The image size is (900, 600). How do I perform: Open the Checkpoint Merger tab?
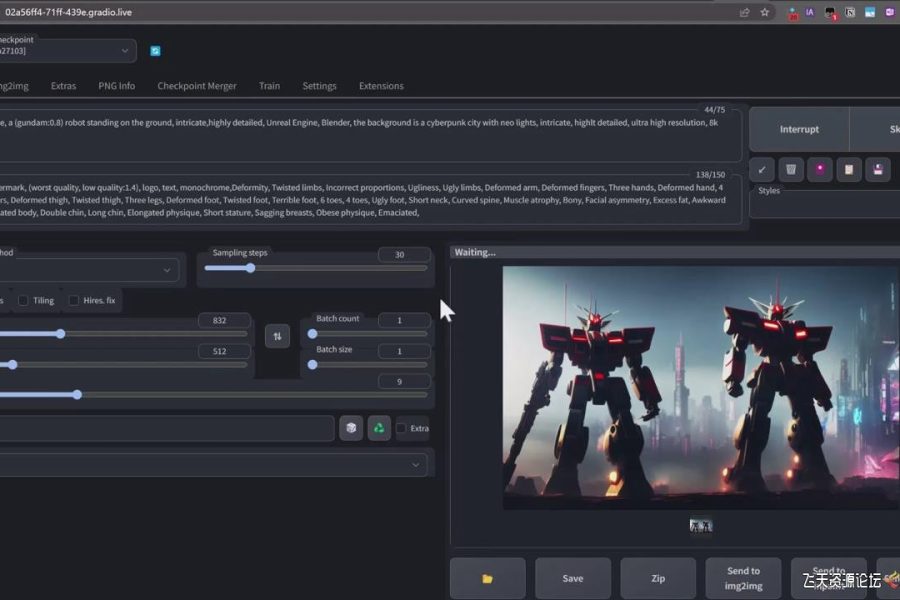coord(197,86)
